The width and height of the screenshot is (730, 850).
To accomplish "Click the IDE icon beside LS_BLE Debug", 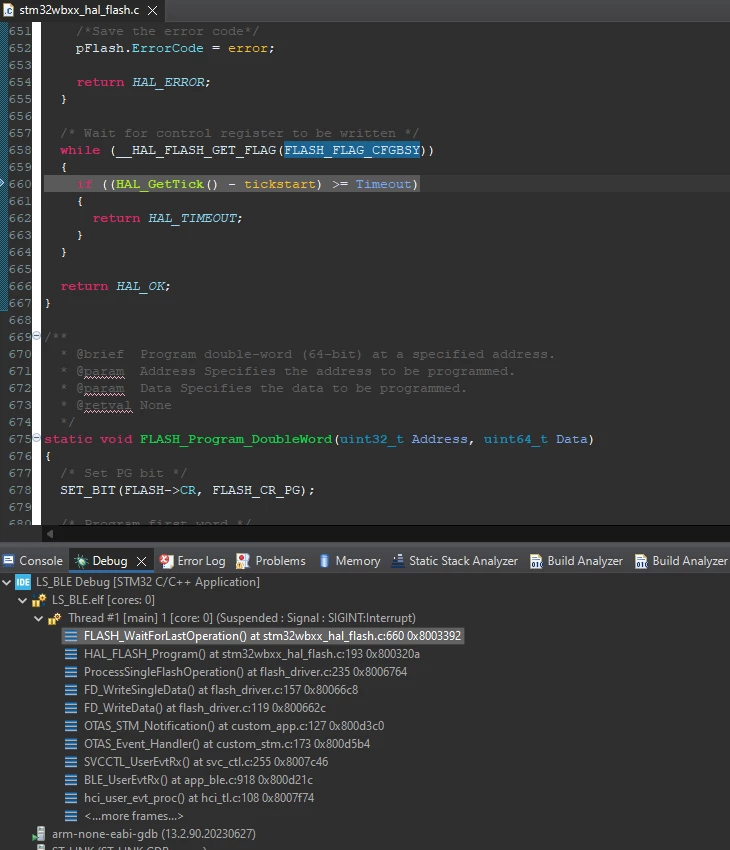I will pyautogui.click(x=23, y=582).
